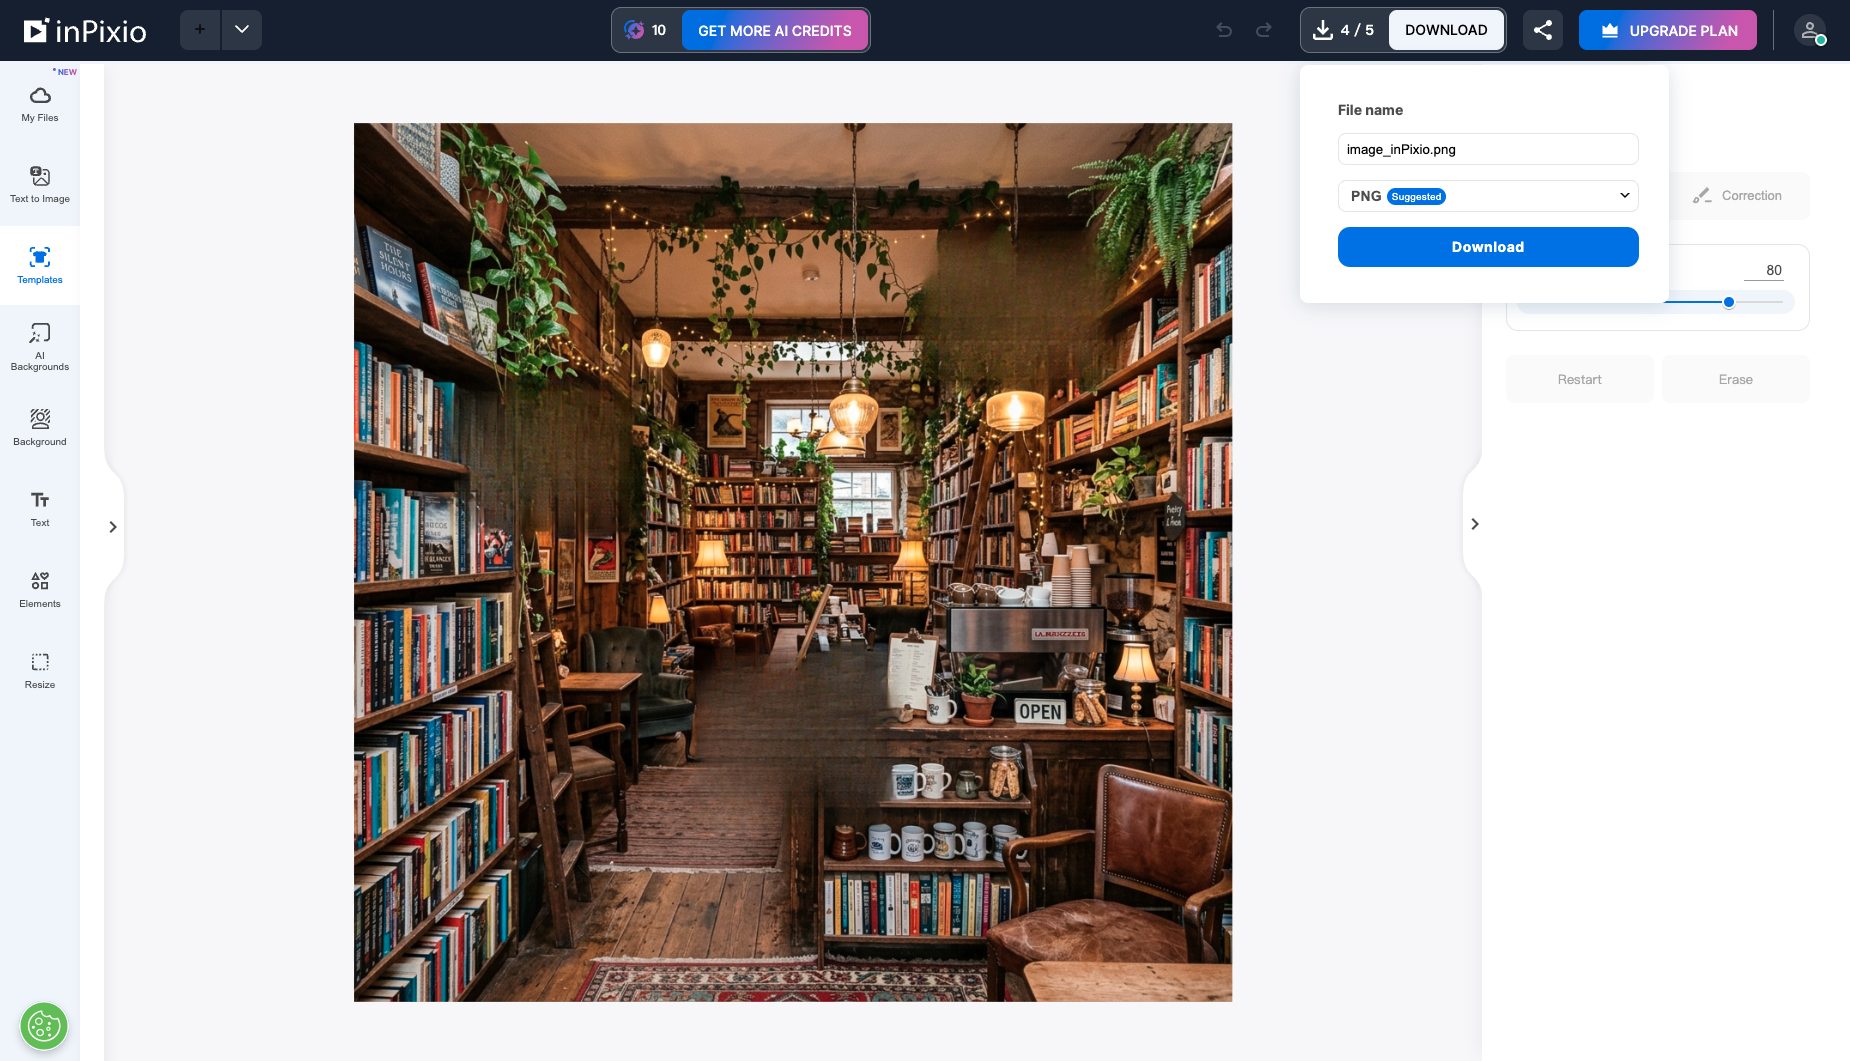The width and height of the screenshot is (1850, 1061).
Task: Click GET MORE AI CREDITS button
Action: click(775, 30)
